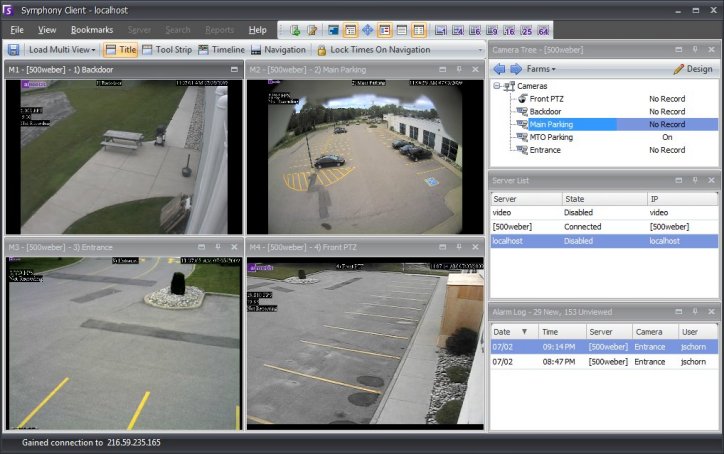
Task: Click the Camera Tree back arrow
Action: point(499,69)
